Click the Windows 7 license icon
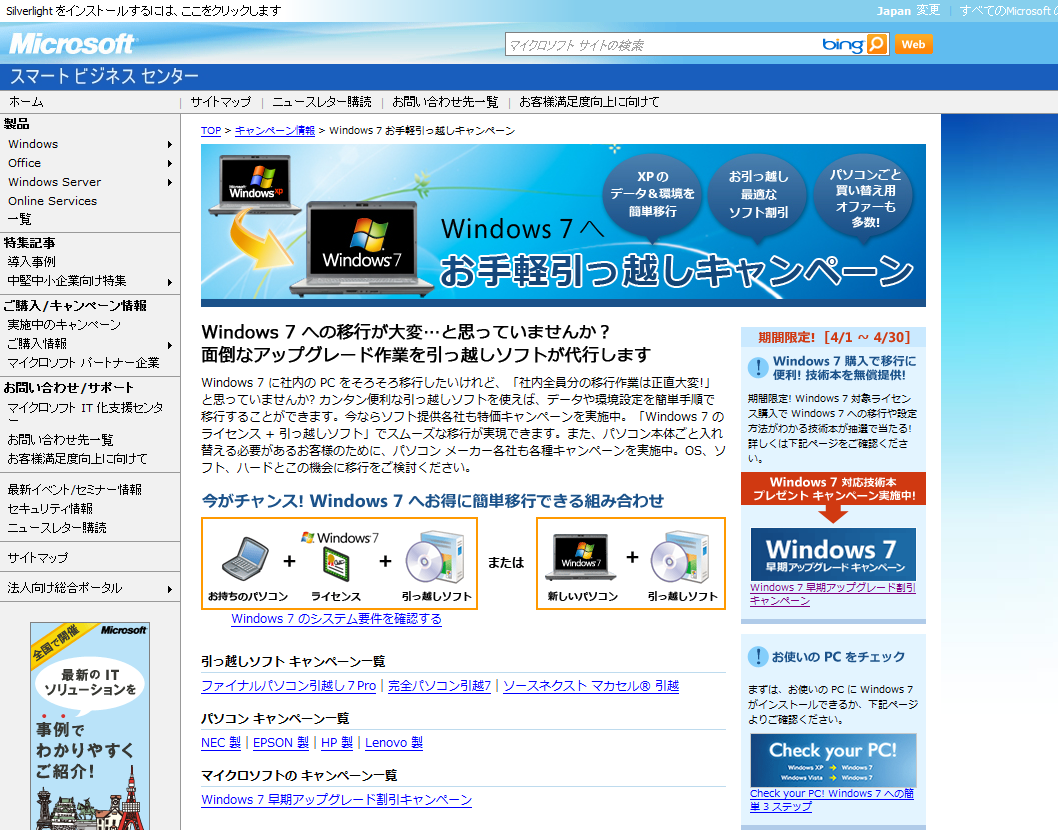The height and width of the screenshot is (830, 1058). click(336, 565)
